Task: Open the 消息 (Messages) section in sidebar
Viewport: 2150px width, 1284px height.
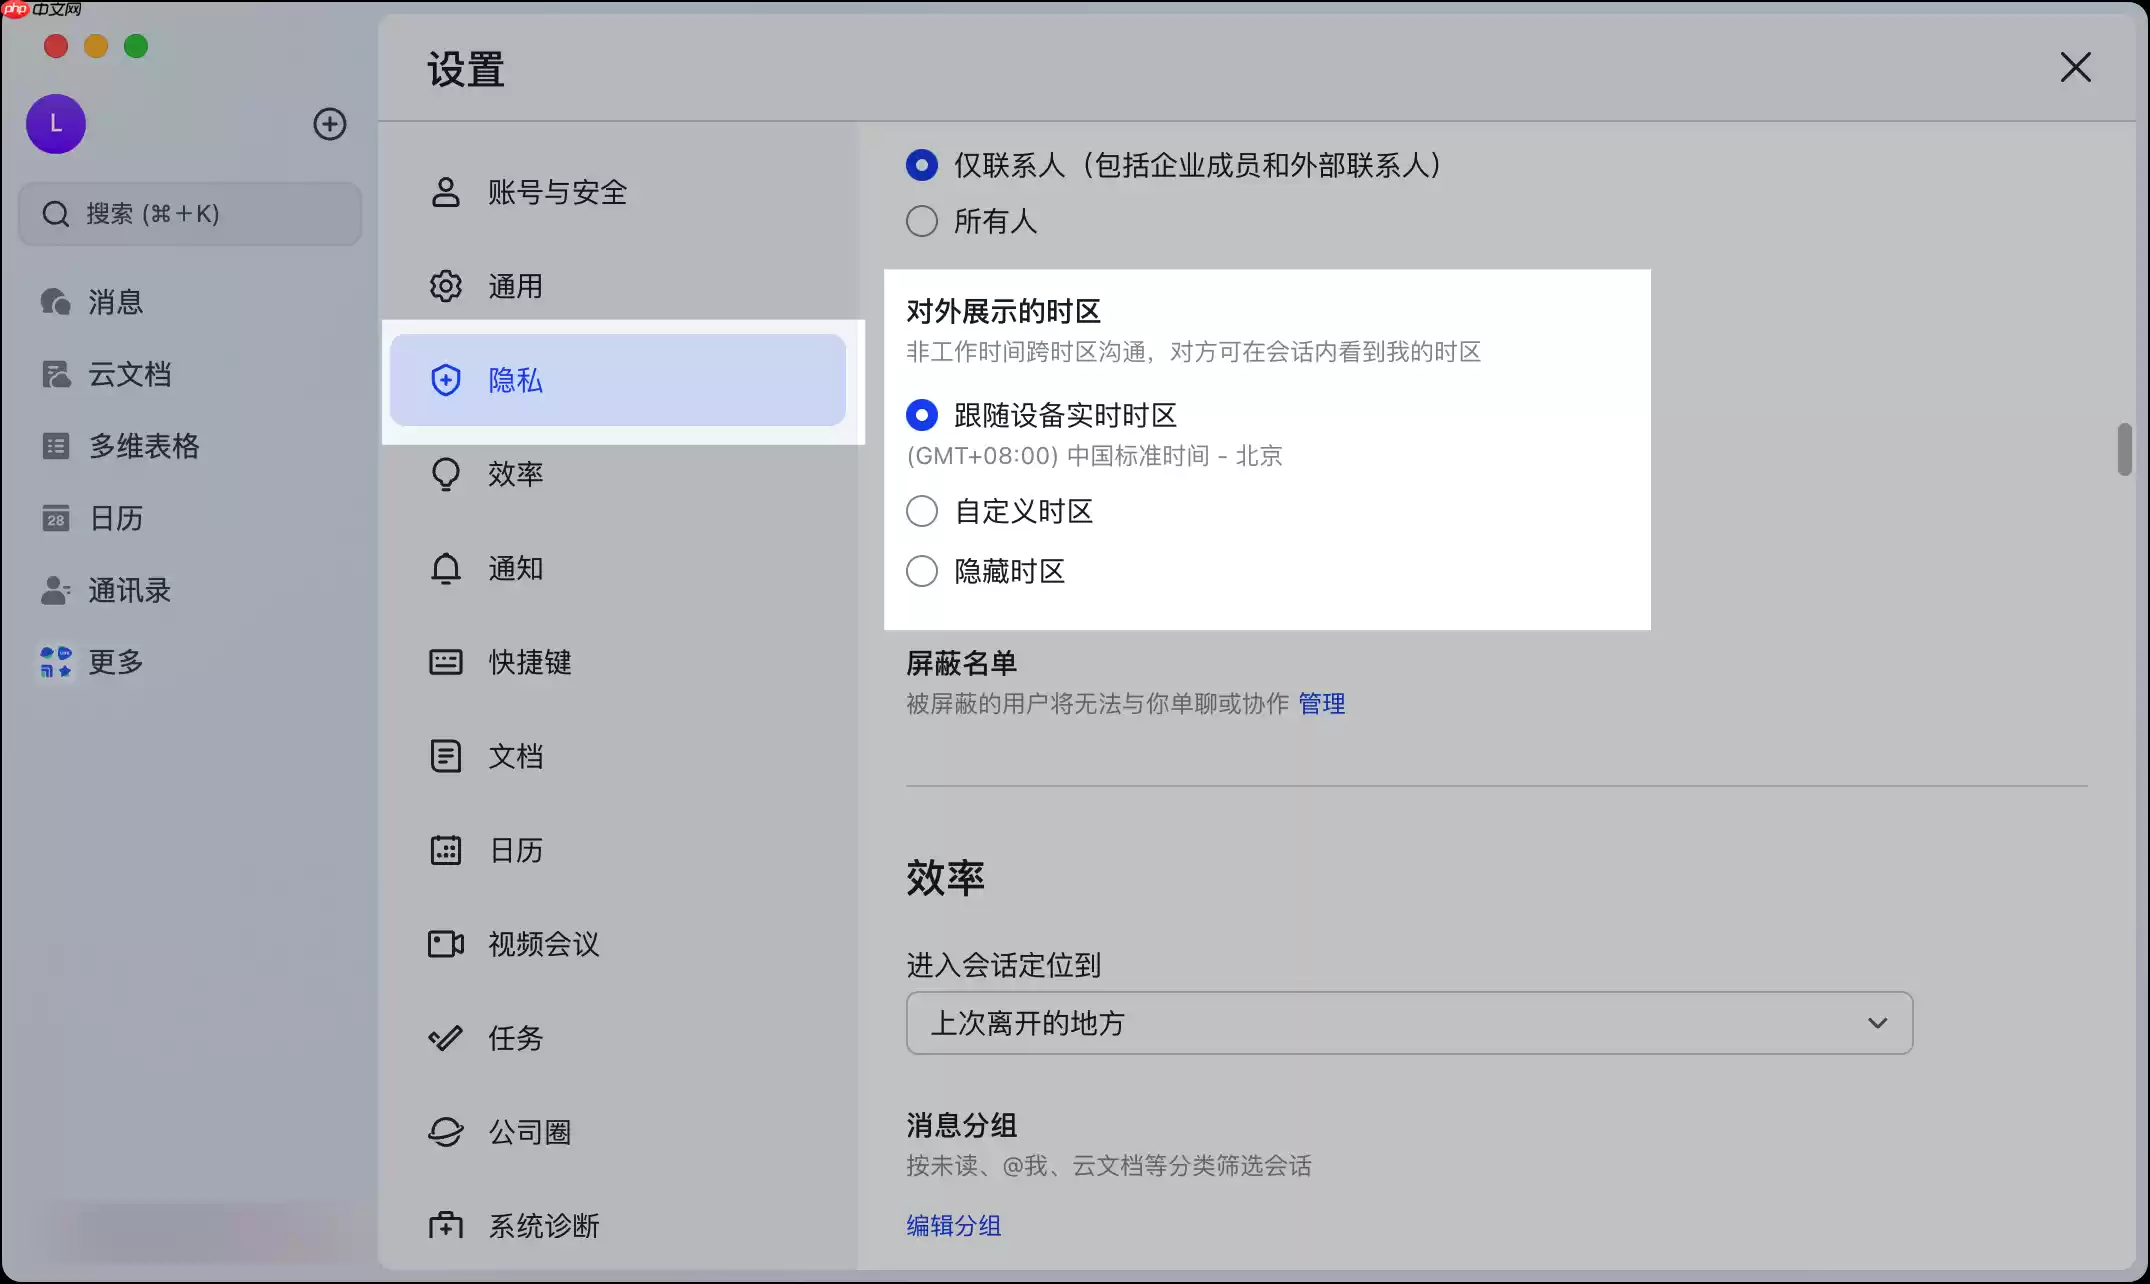Action: tap(115, 302)
